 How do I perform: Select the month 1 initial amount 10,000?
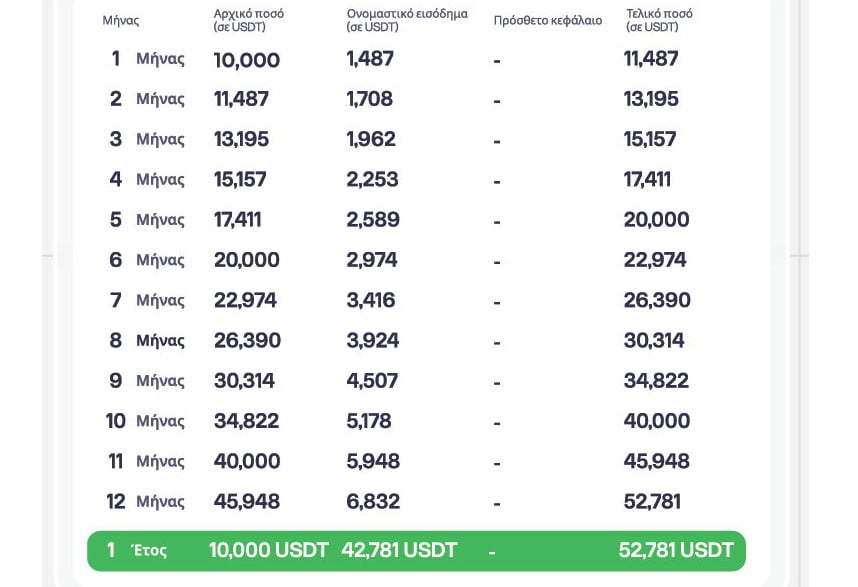click(247, 59)
